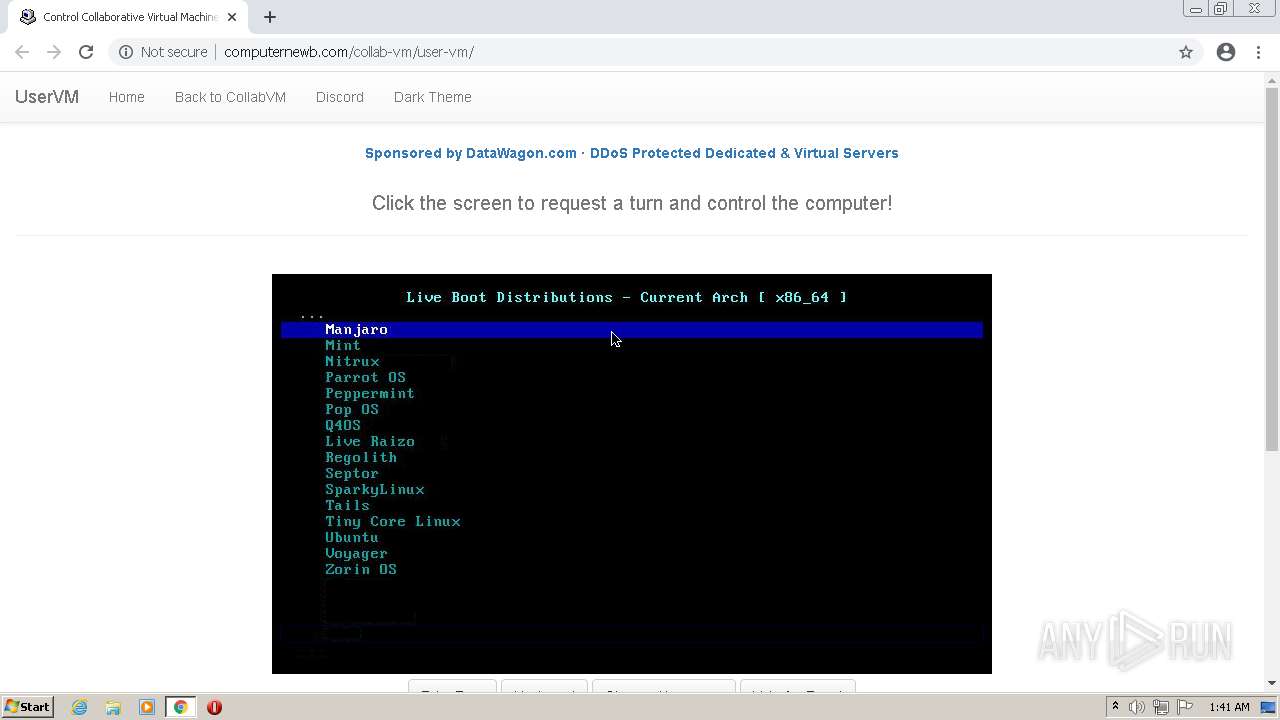Select SparkyLinux entry
Image resolution: width=1280 pixels, height=720 pixels.
[x=375, y=489]
